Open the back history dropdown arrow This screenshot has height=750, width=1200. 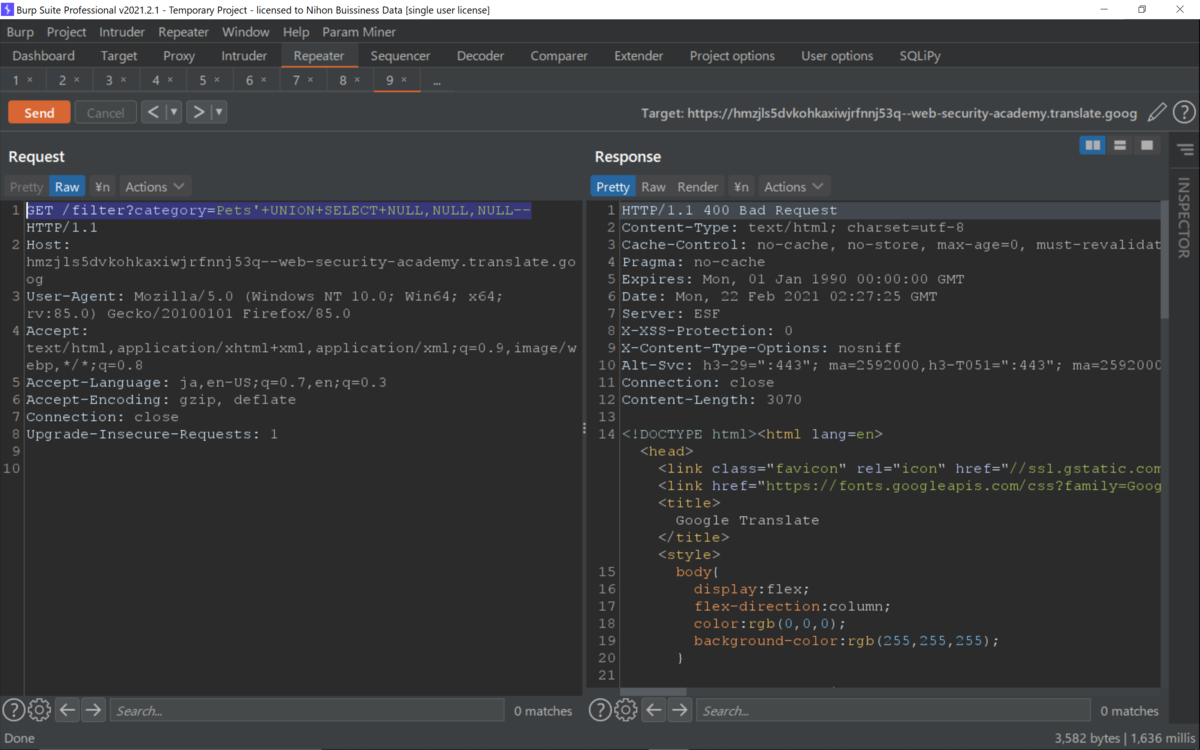point(174,112)
